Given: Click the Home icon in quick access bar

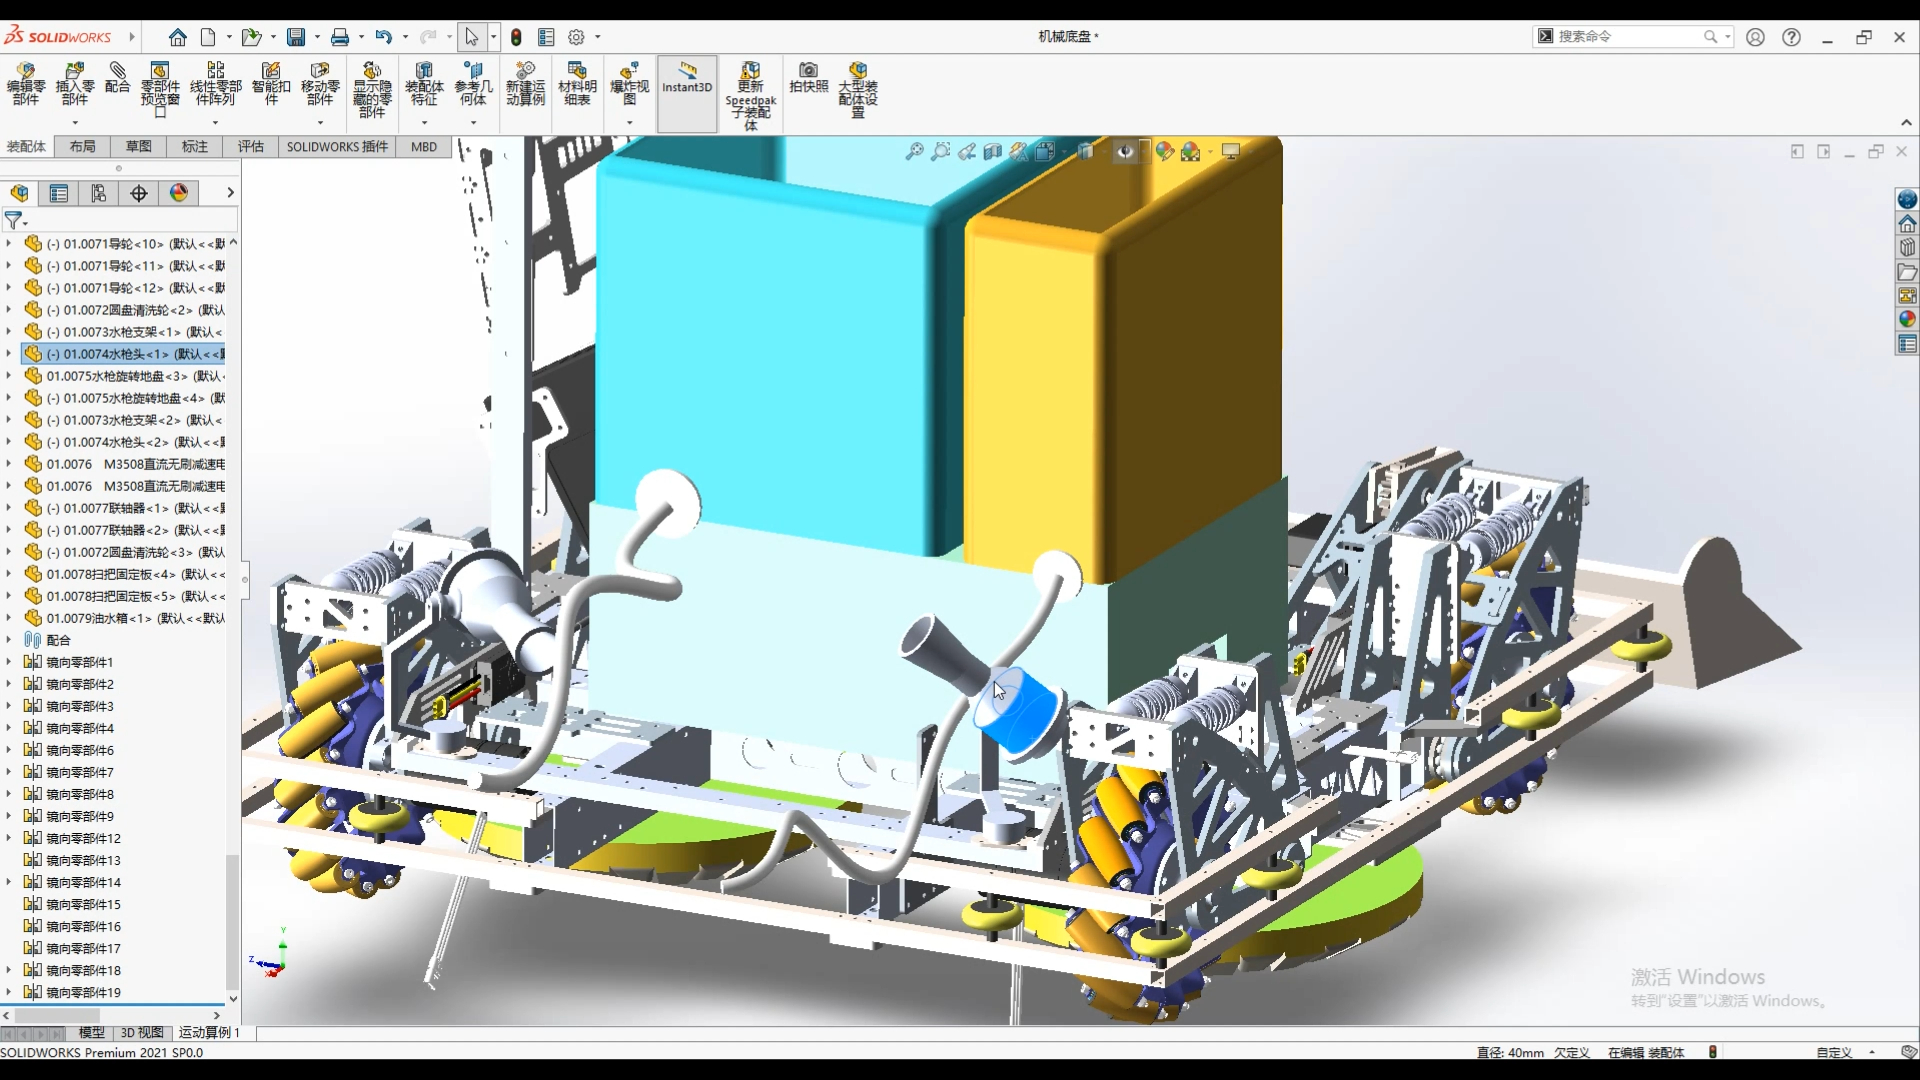Looking at the screenshot, I should [x=177, y=37].
